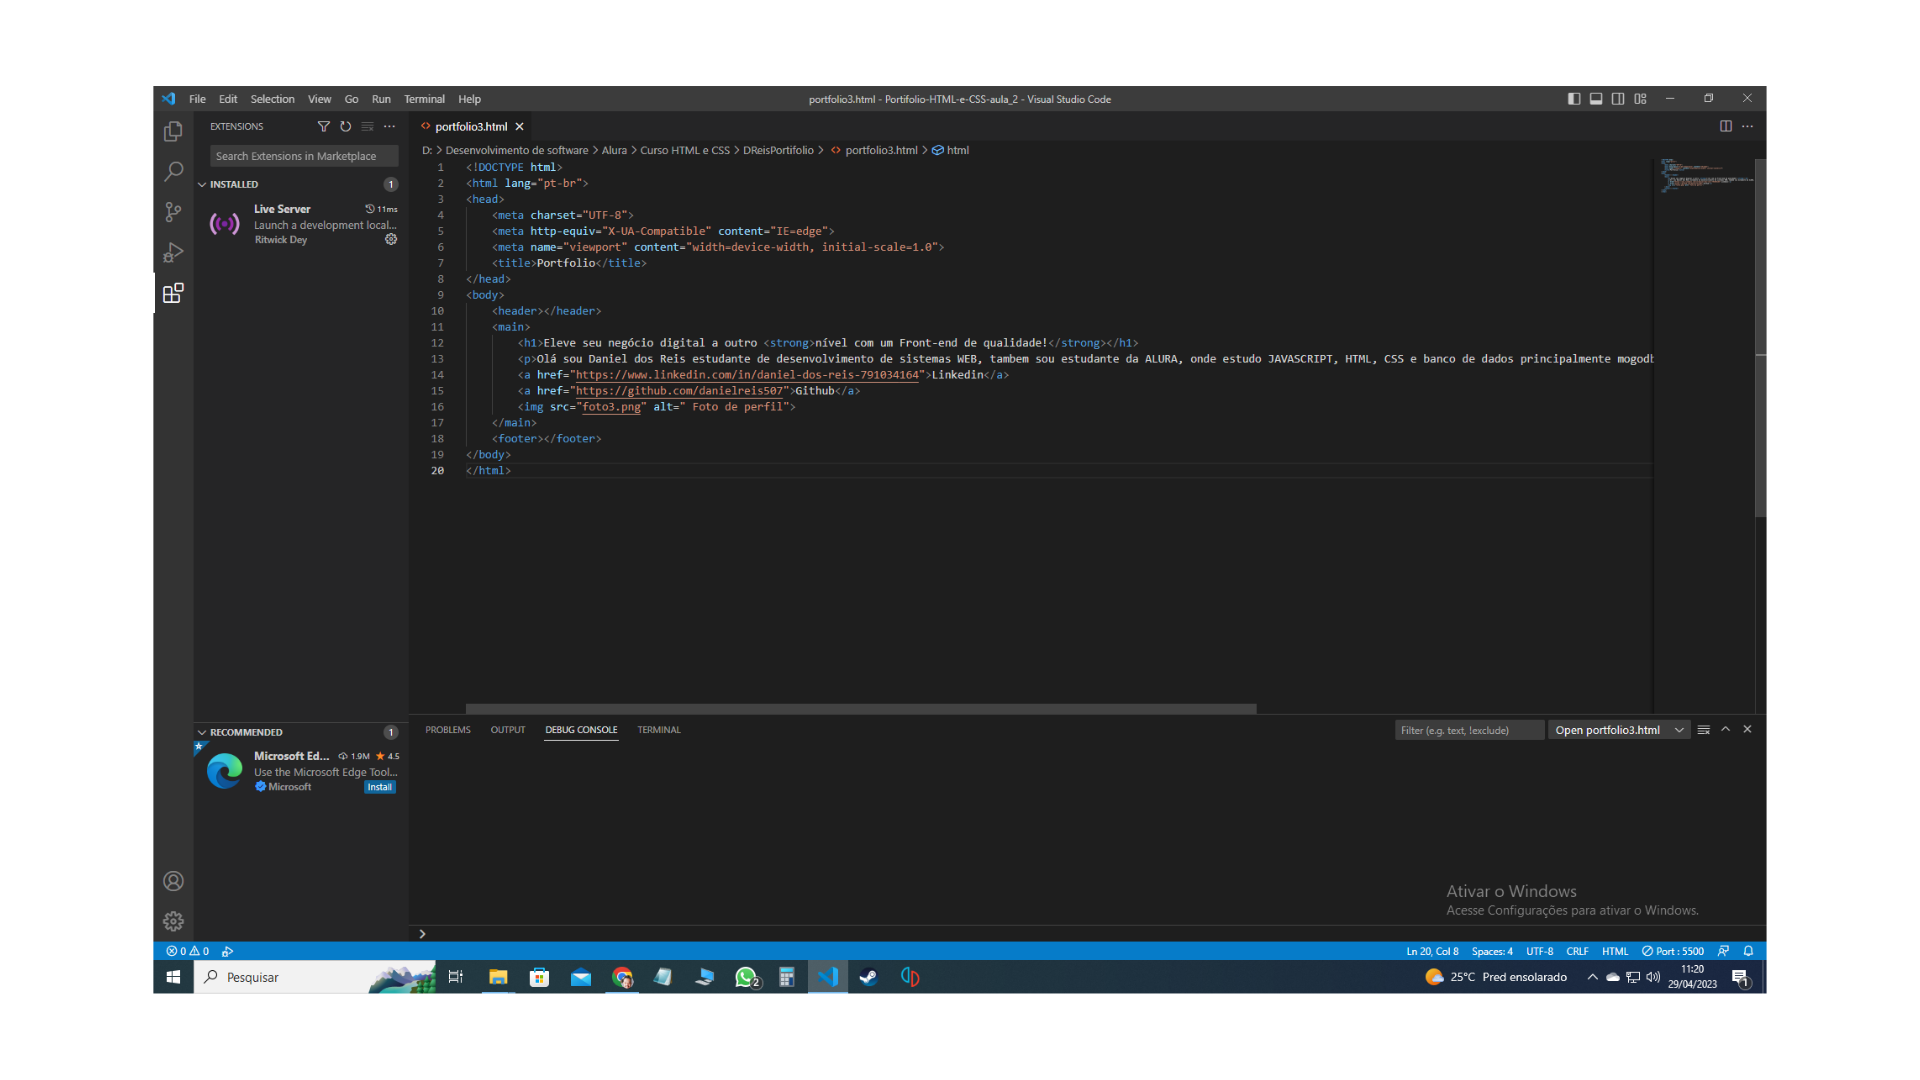This screenshot has width=1920, height=1080.
Task: Click the html breadcrumb item
Action: pos(959,149)
